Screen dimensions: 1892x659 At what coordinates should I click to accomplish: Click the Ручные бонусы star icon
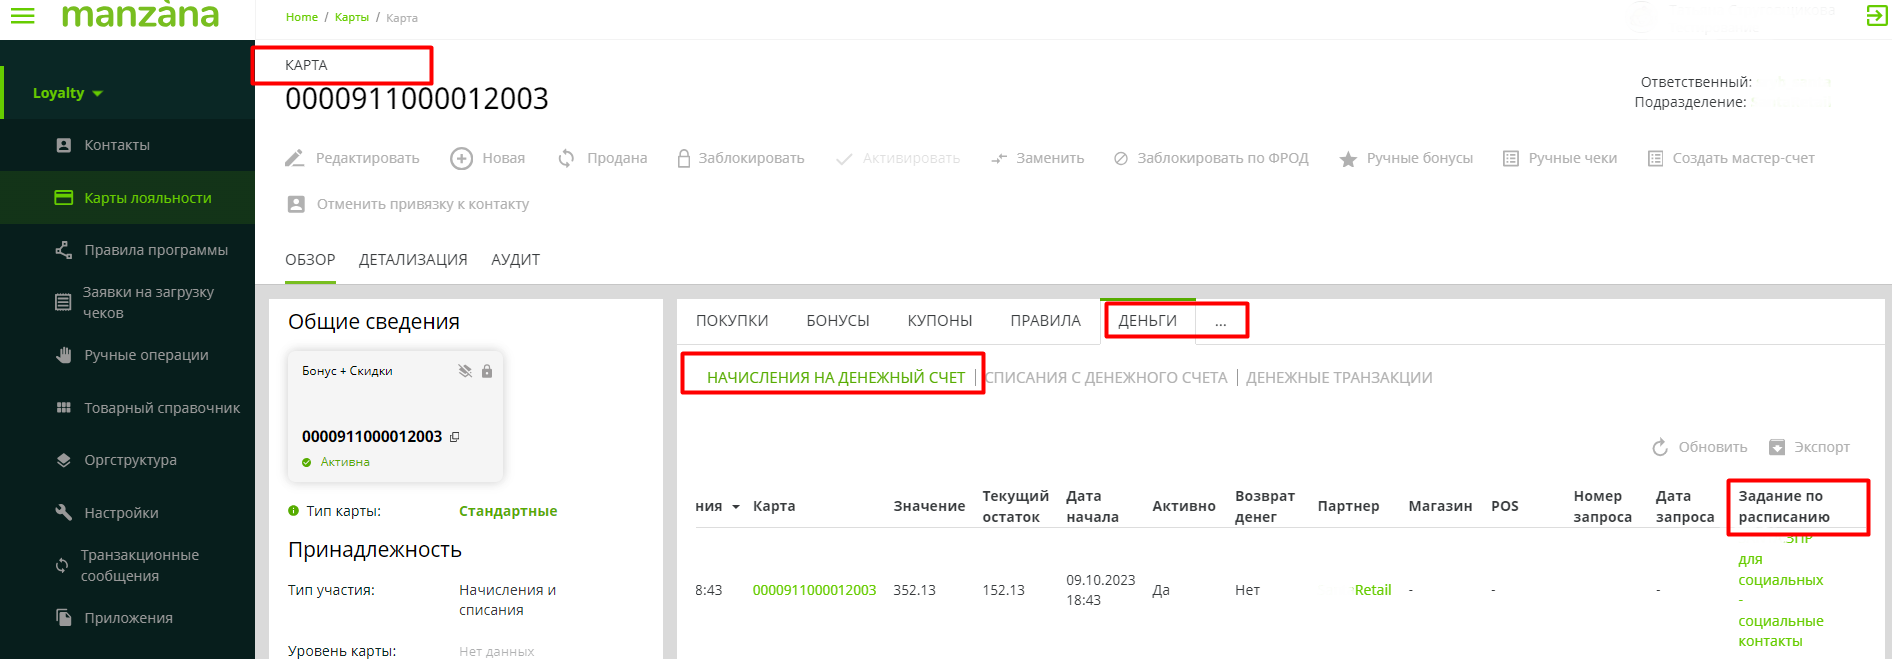1348,159
